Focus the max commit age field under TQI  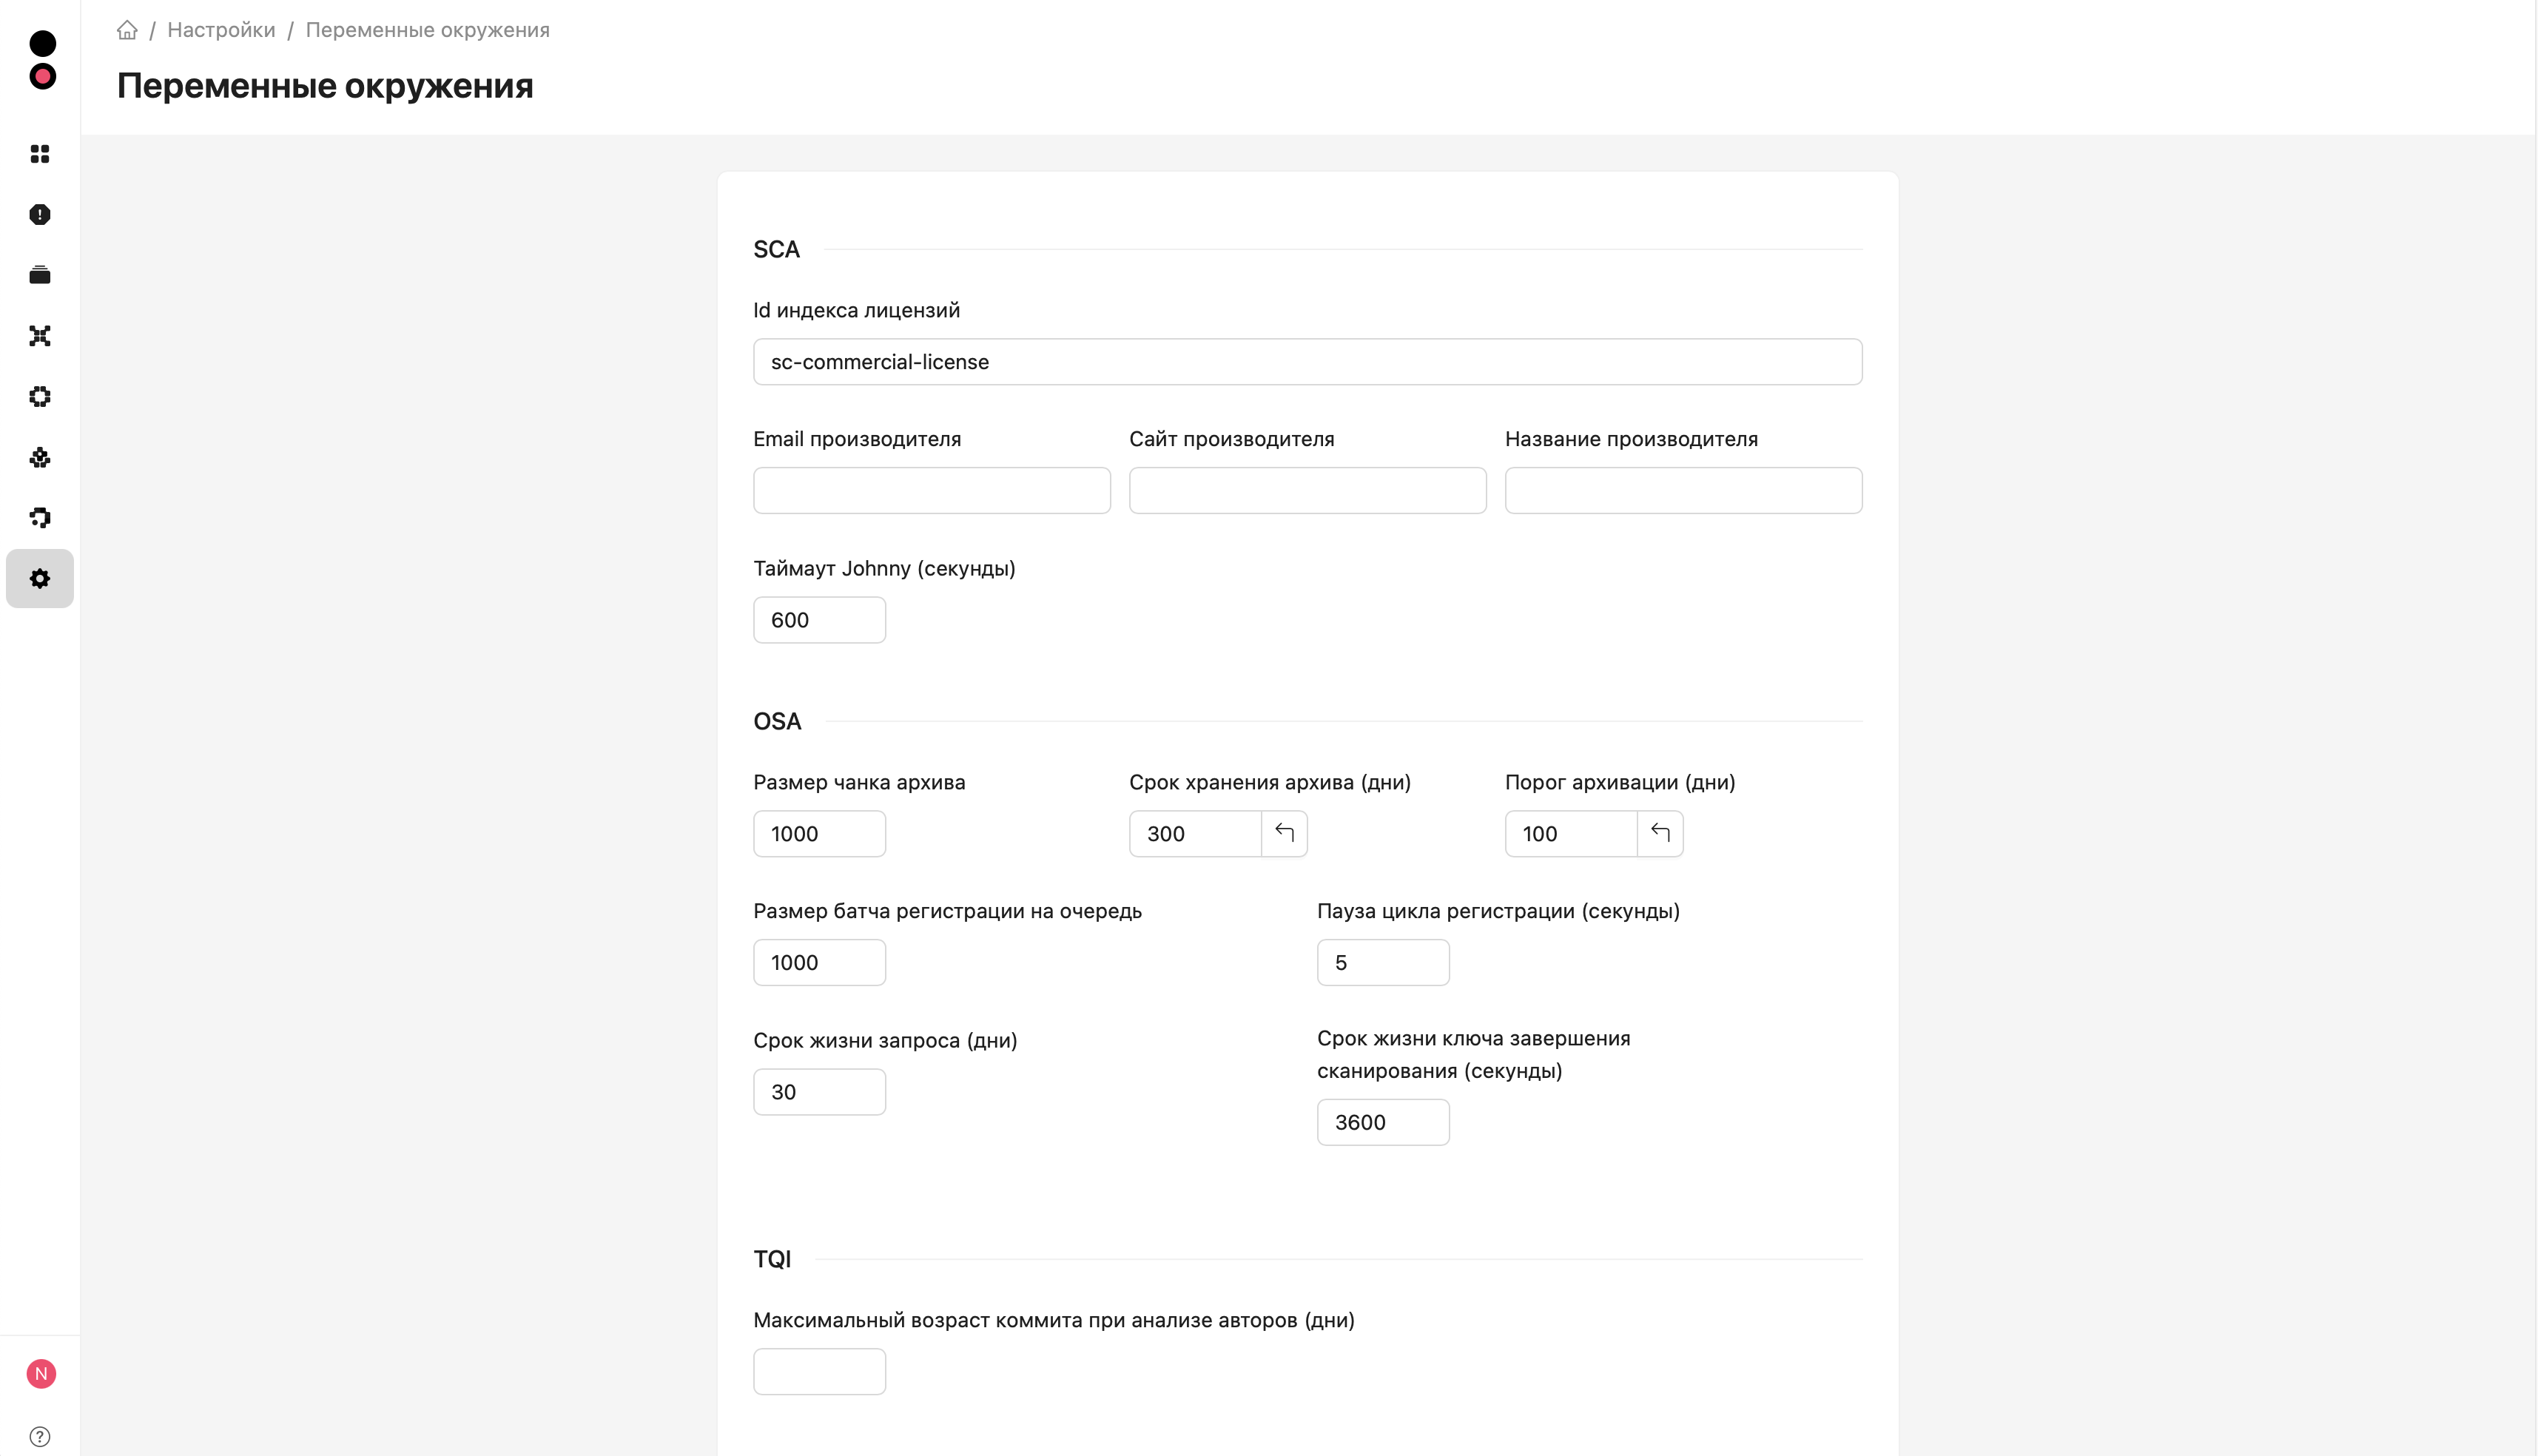pos(819,1372)
